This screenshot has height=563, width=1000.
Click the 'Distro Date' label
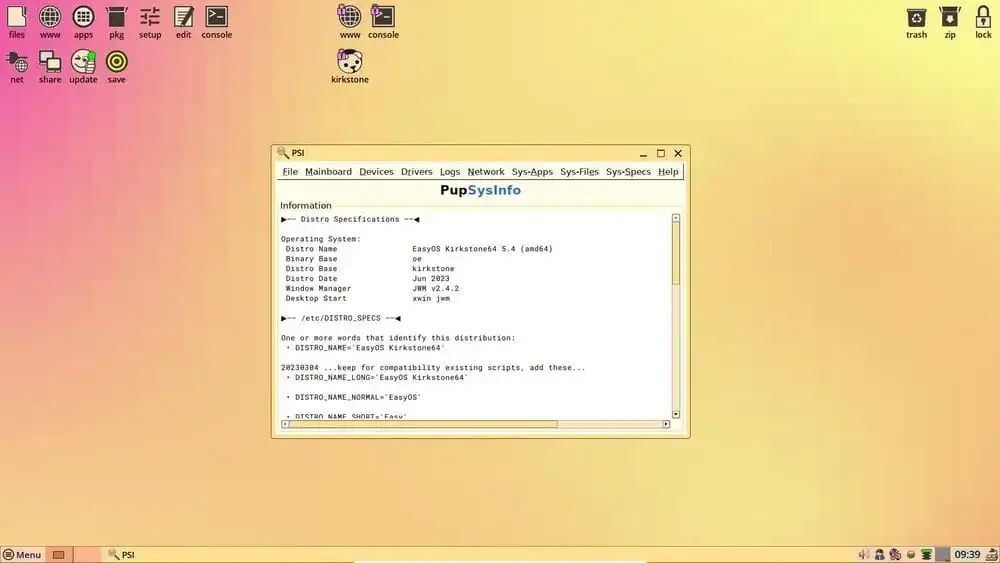click(x=311, y=279)
